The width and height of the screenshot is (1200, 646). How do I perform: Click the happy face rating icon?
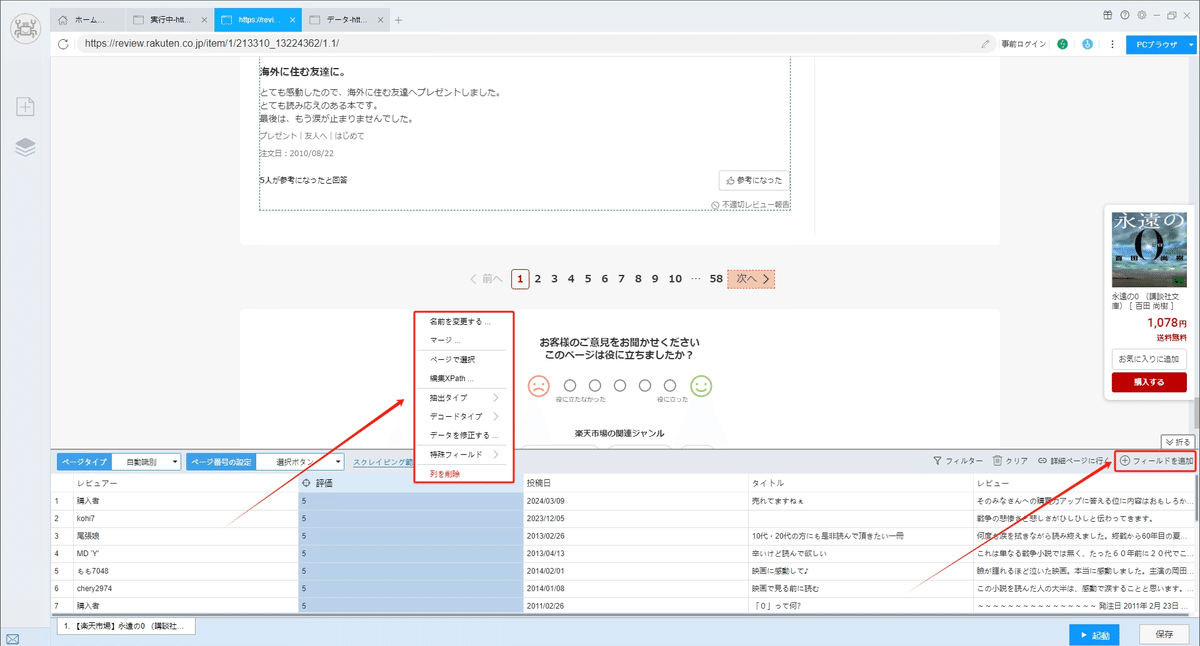[701, 385]
